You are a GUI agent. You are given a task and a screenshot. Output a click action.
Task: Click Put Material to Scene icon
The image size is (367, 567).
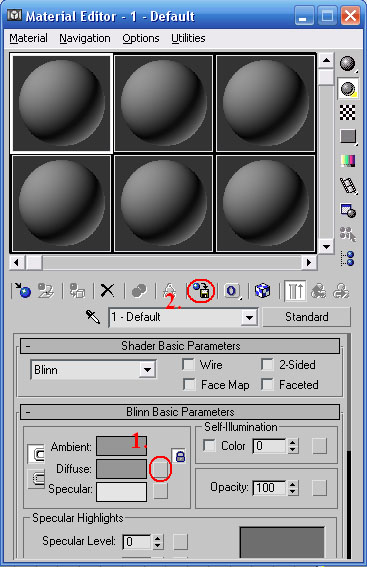[46, 290]
